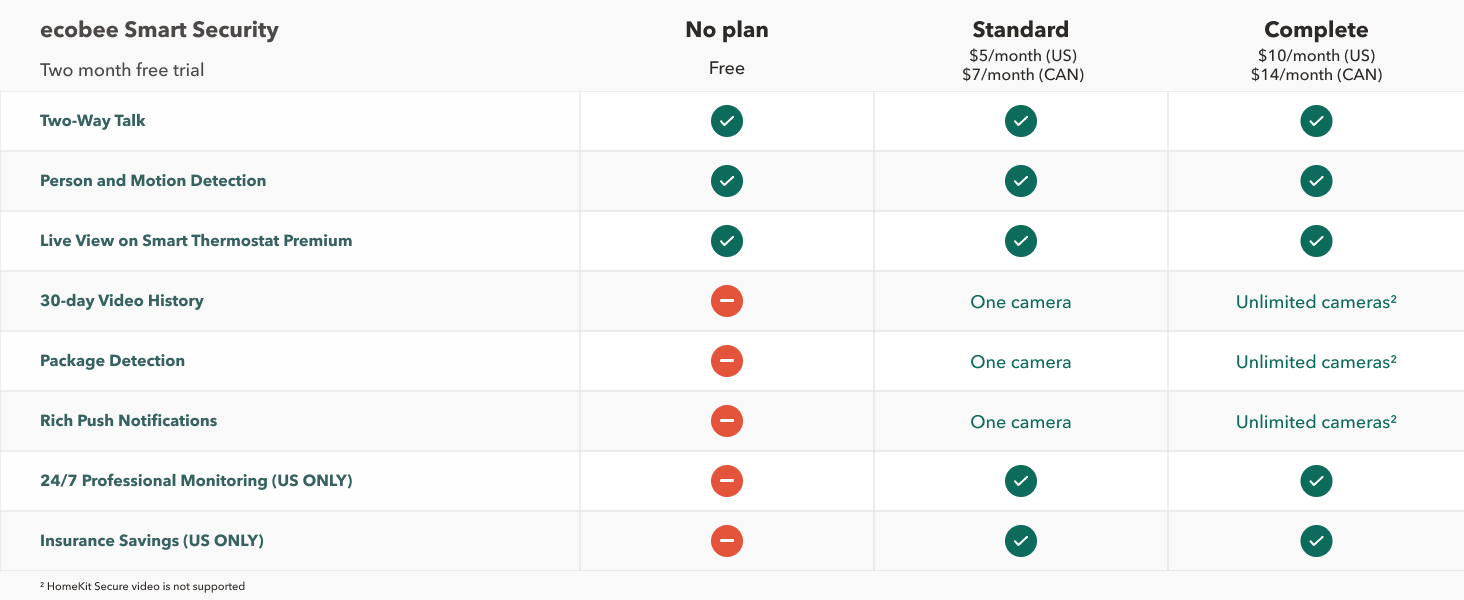Click the red minus icon for Package Detection
The image size is (1464, 600).
(x=727, y=361)
